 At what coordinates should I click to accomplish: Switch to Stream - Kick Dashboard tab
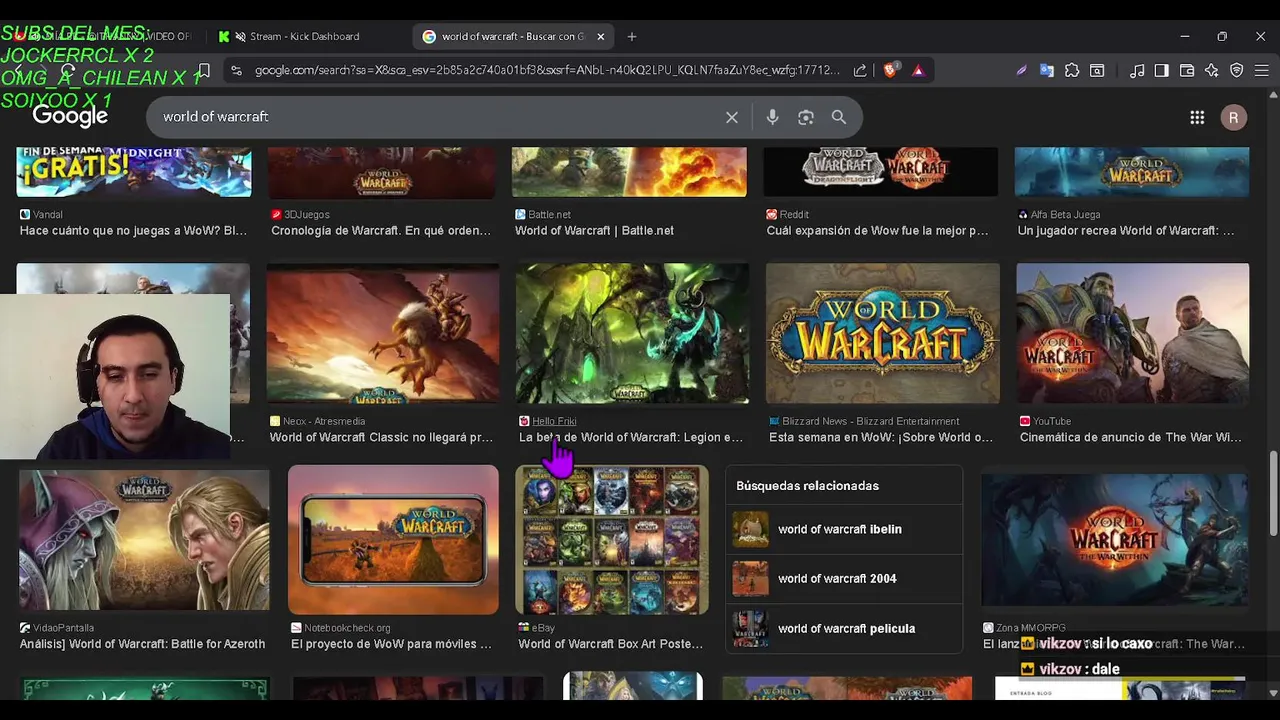point(305,37)
